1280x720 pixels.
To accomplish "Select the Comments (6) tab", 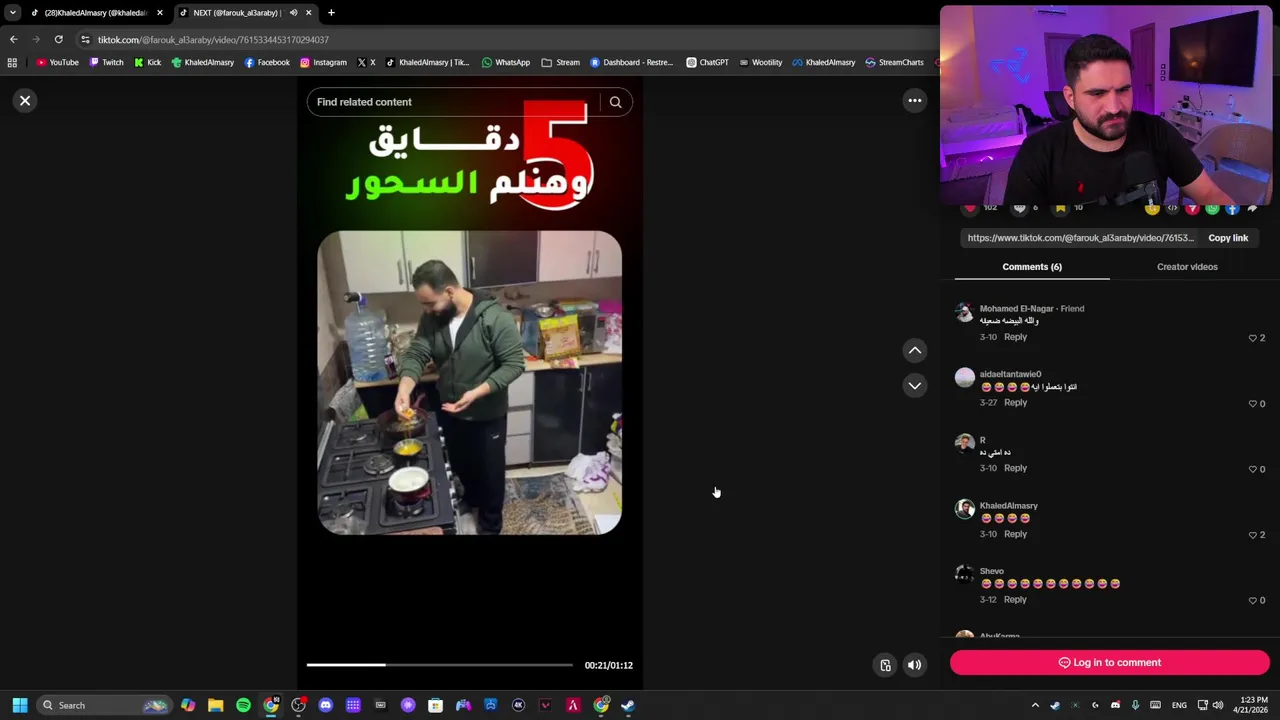I will pyautogui.click(x=1032, y=267).
